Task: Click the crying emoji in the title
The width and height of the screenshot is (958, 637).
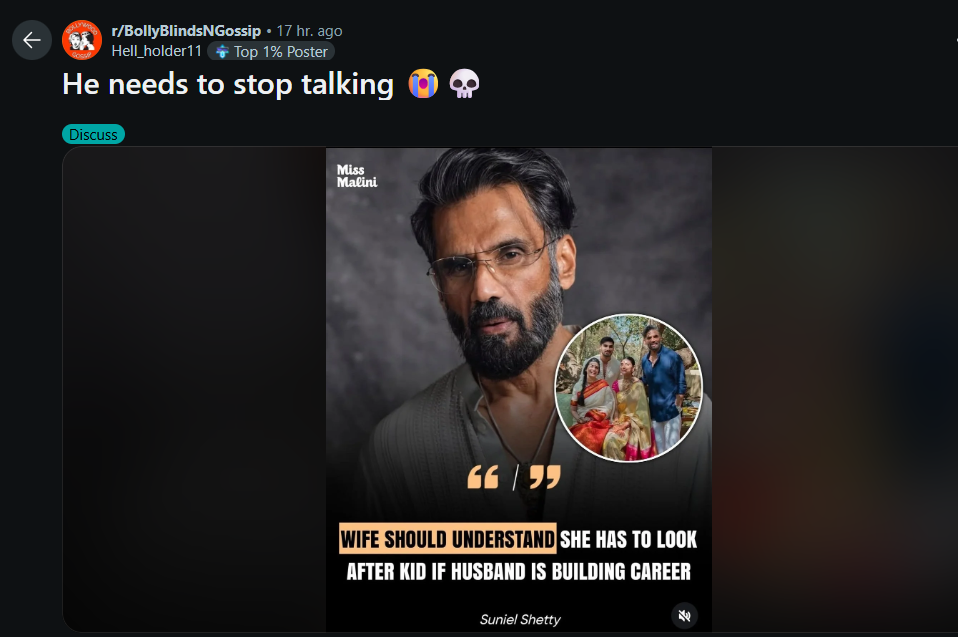Action: 423,85
